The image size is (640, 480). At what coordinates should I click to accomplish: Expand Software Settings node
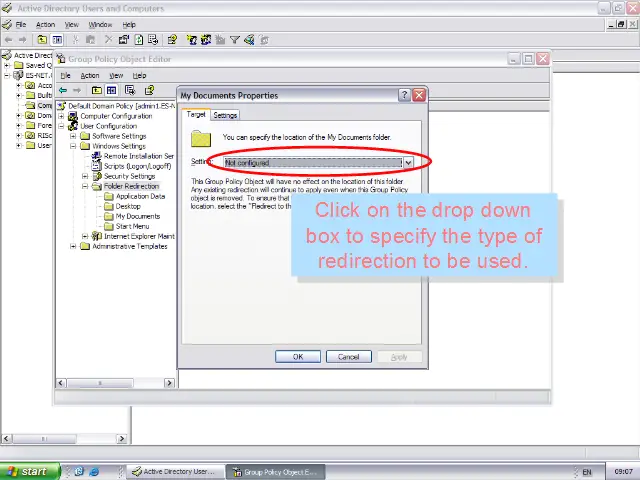point(73,136)
